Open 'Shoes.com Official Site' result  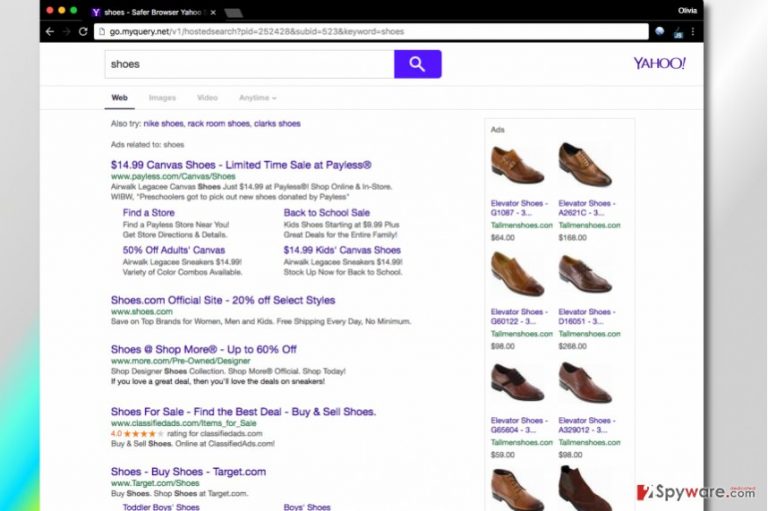tap(223, 300)
